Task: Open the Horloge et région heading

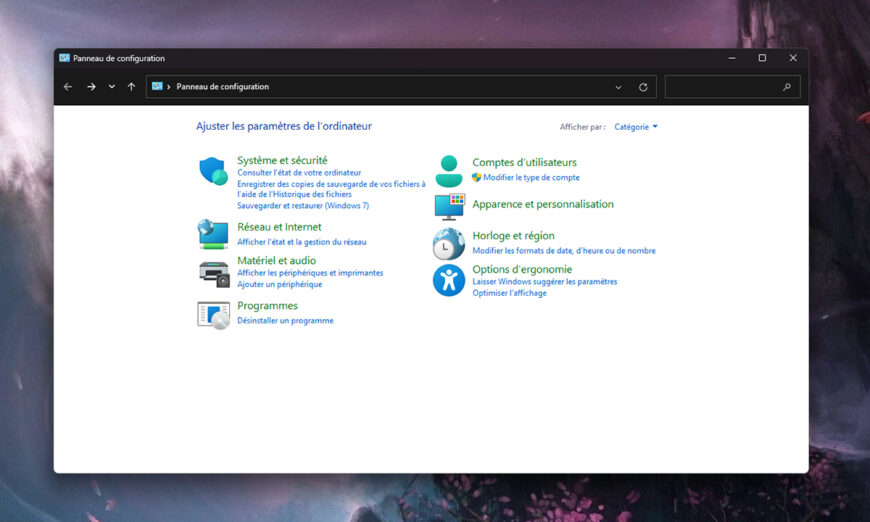Action: (513, 236)
